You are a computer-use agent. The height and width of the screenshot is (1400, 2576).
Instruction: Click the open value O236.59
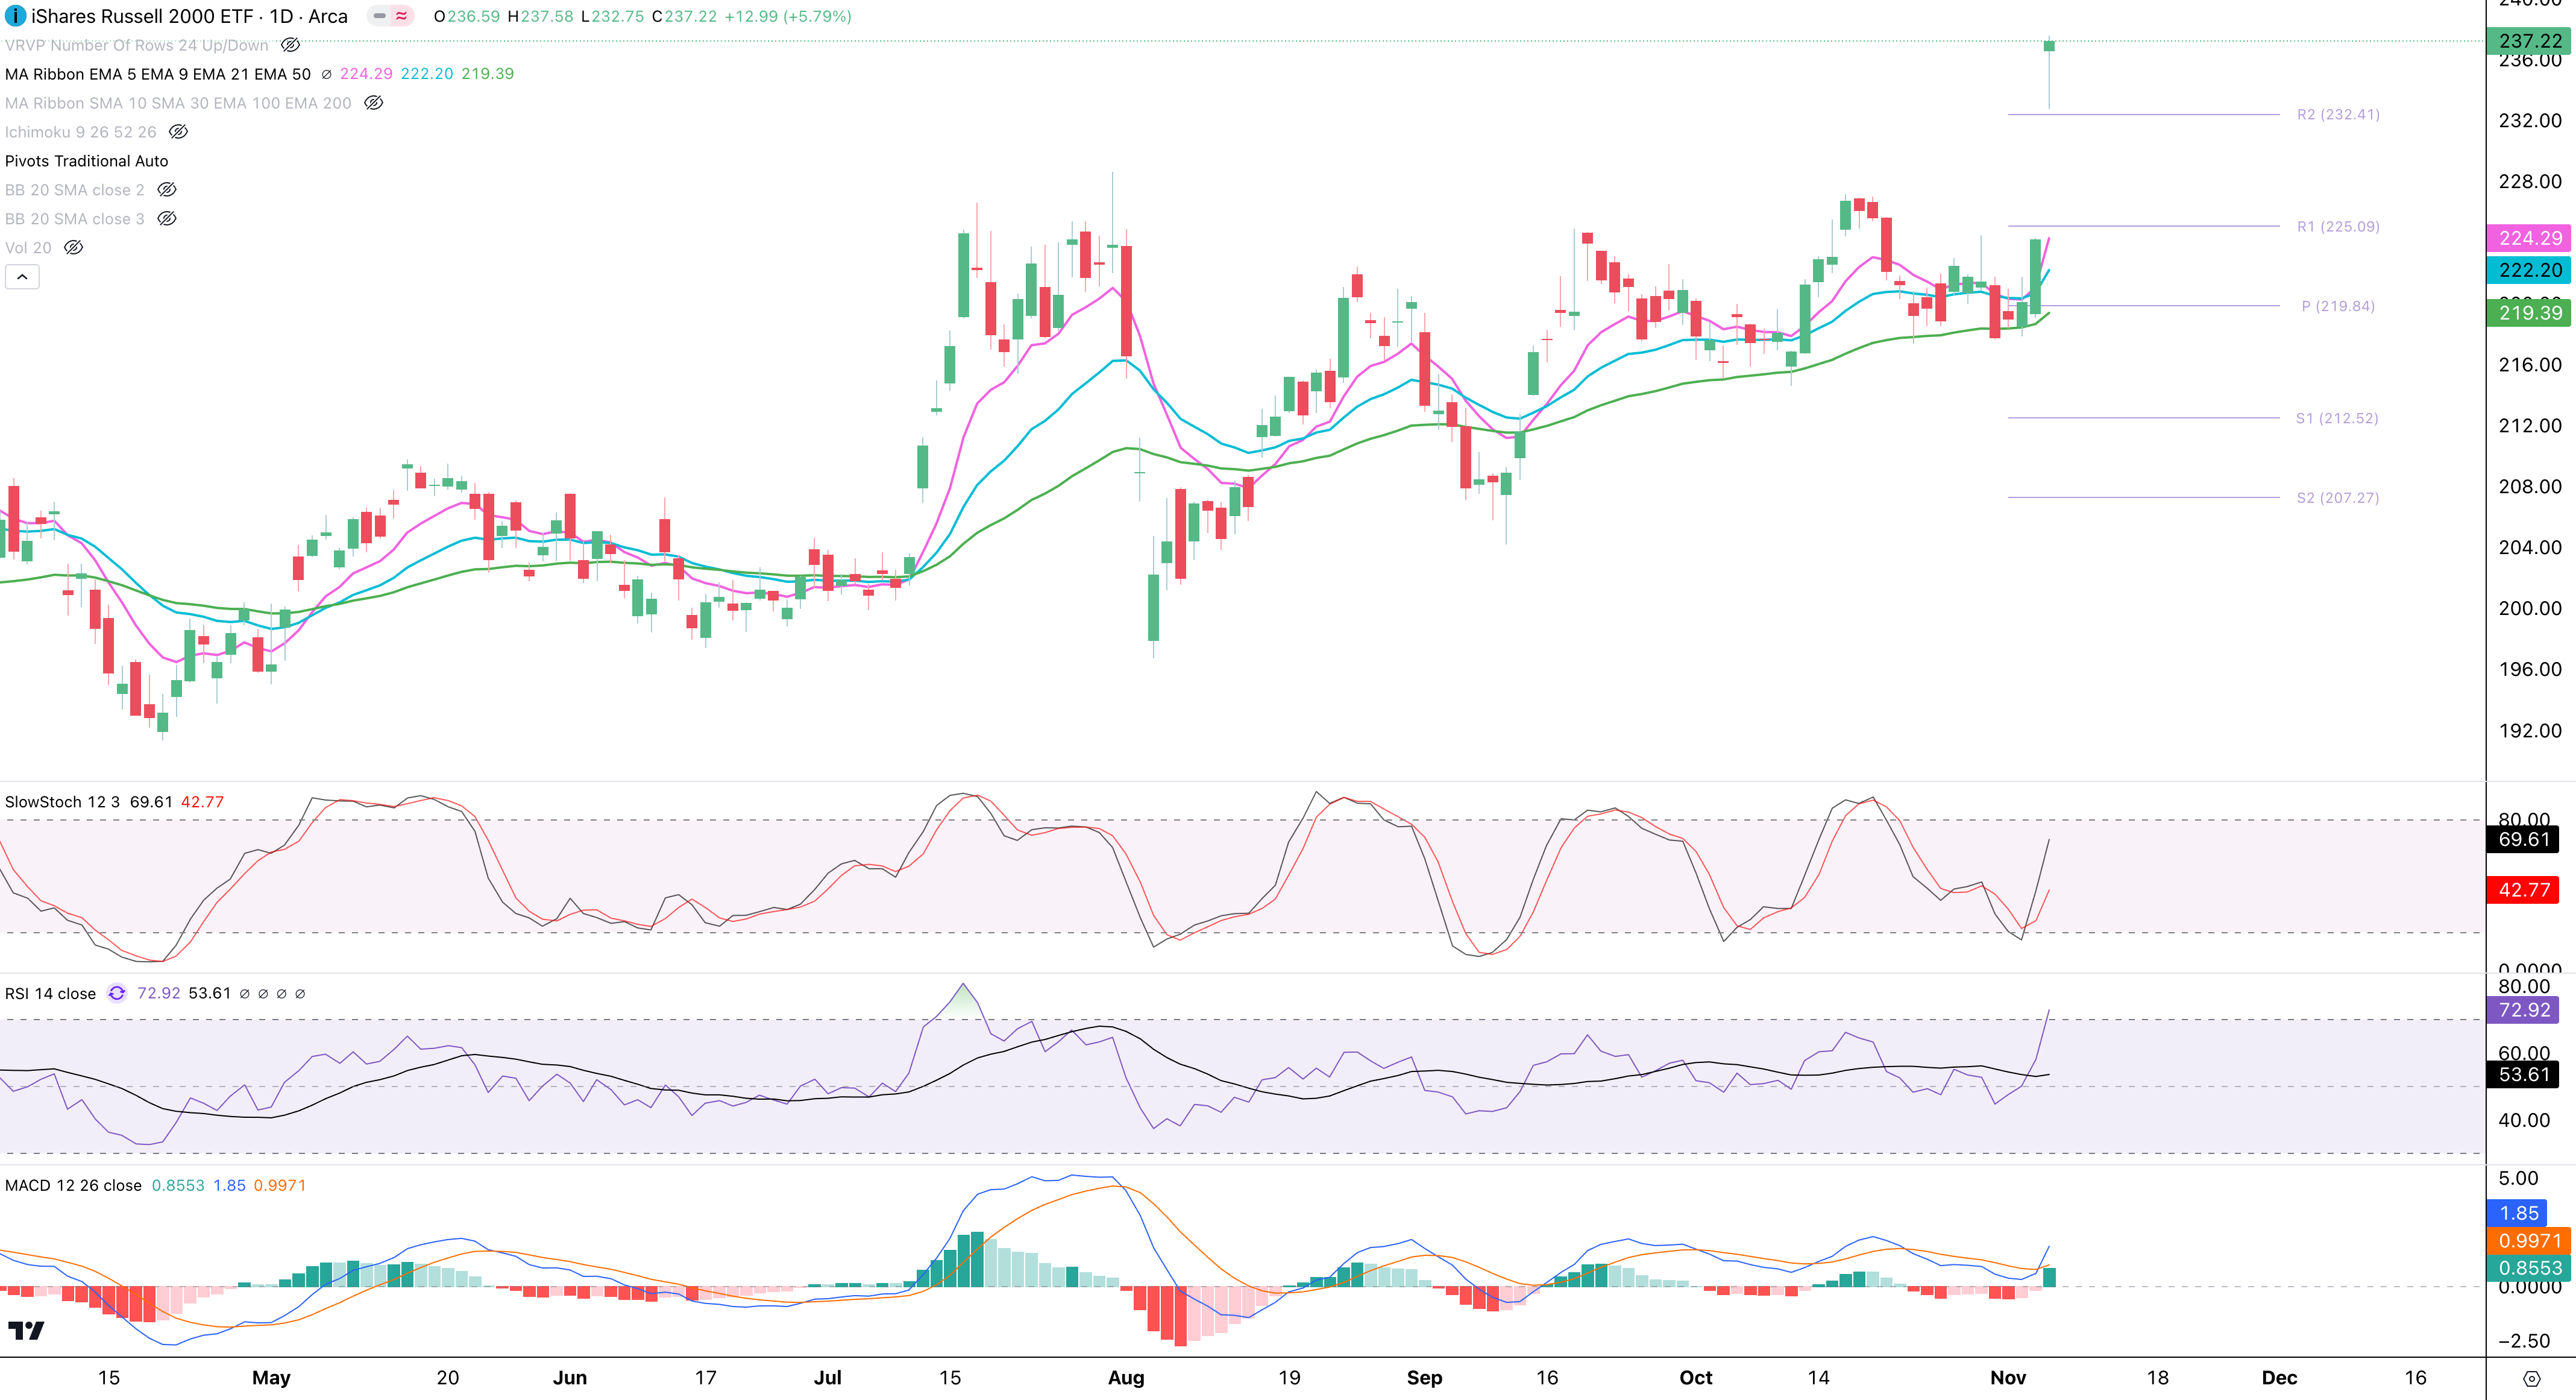[466, 16]
